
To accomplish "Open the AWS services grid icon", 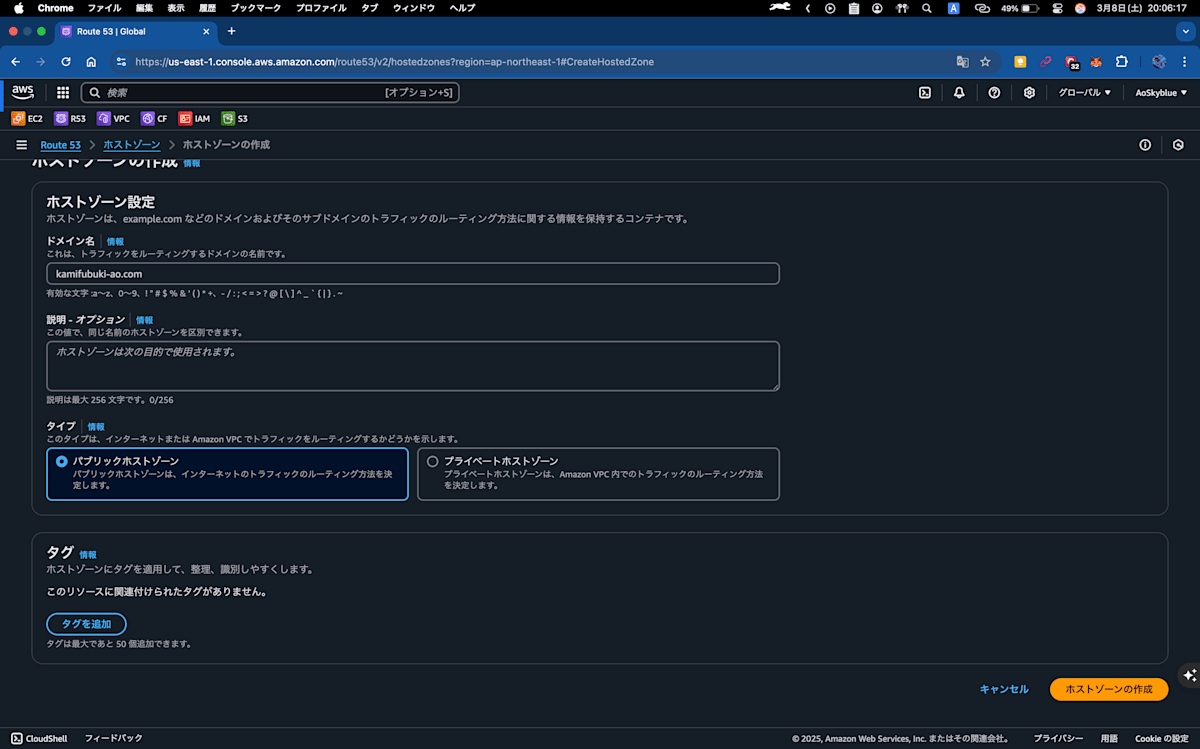I will coord(62,92).
